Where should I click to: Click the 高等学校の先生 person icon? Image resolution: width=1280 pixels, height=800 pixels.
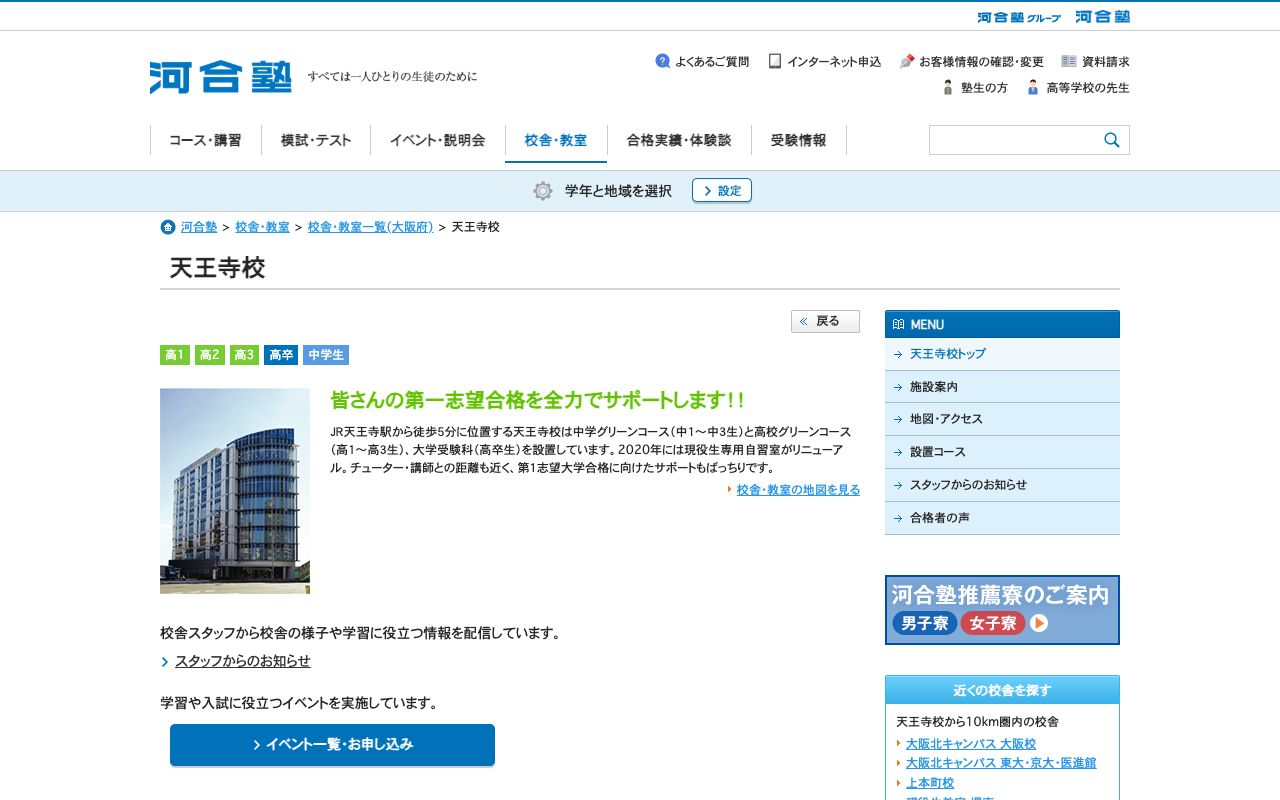point(1033,87)
